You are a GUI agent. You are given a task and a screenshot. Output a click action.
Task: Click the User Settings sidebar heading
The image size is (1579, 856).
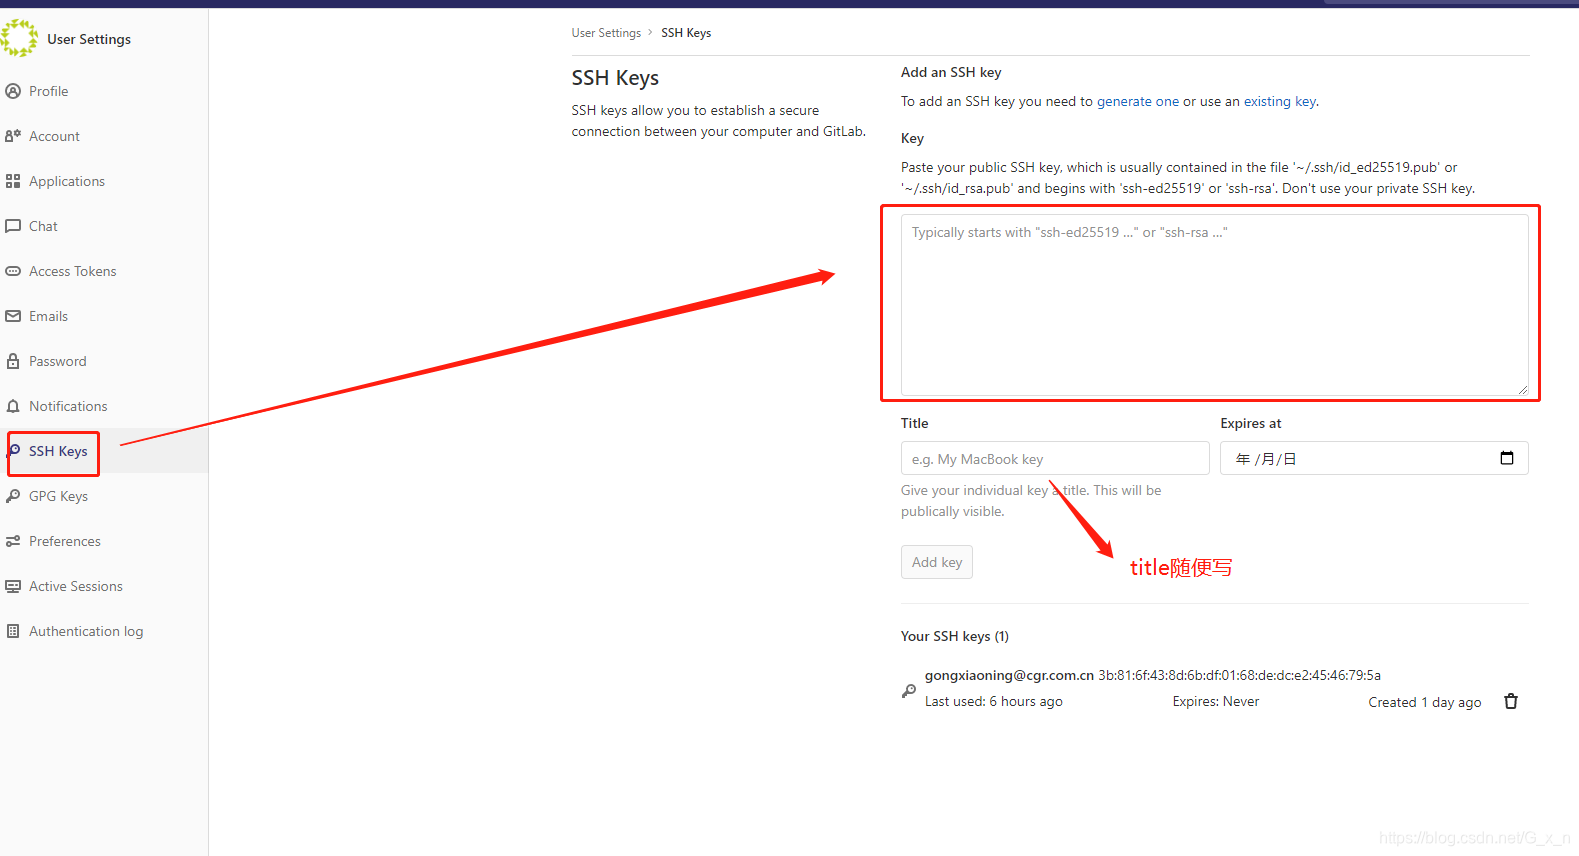pyautogui.click(x=89, y=39)
